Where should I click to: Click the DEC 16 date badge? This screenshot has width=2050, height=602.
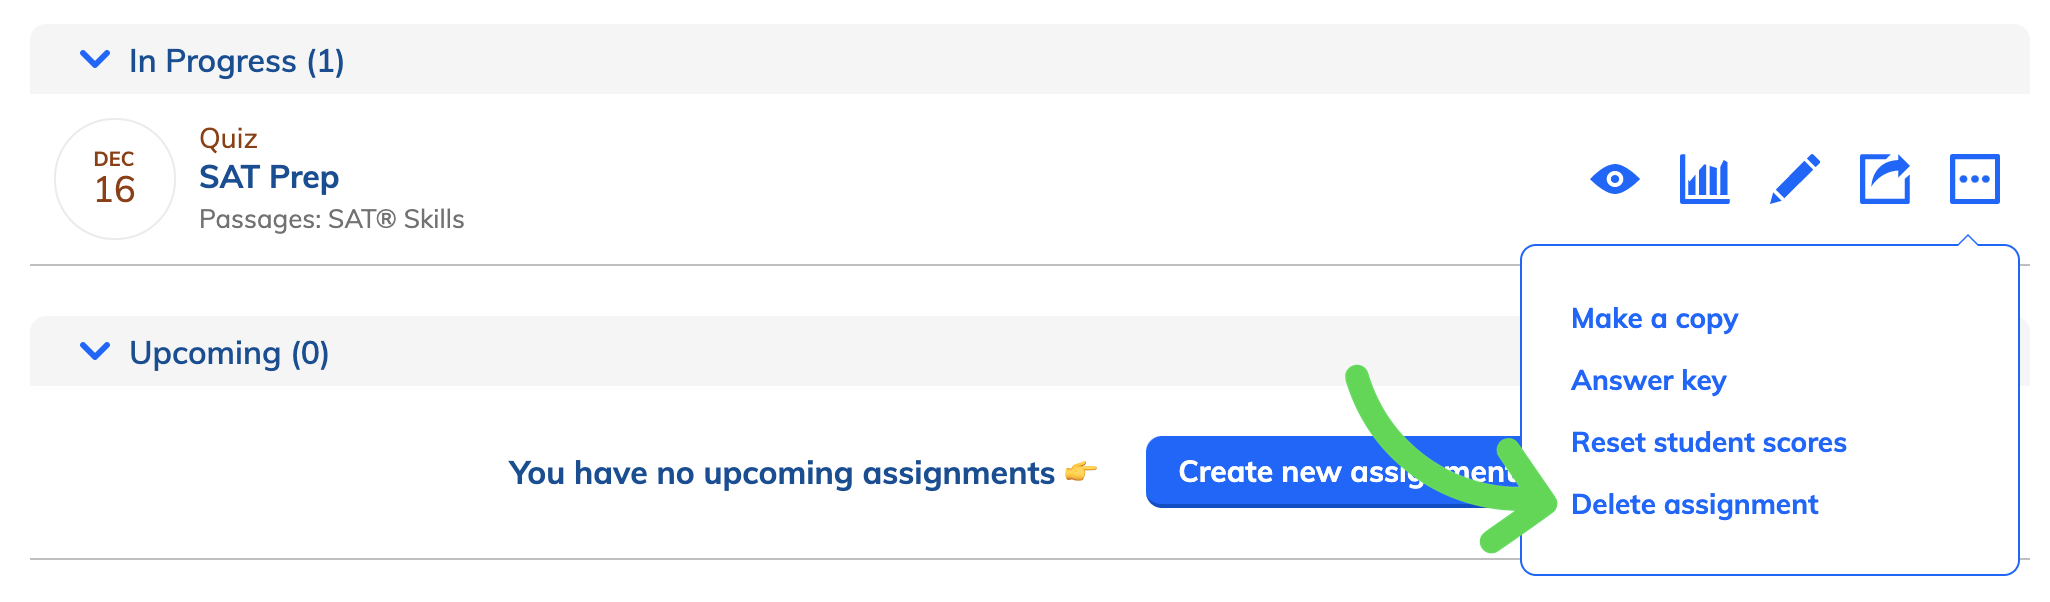click(x=115, y=179)
